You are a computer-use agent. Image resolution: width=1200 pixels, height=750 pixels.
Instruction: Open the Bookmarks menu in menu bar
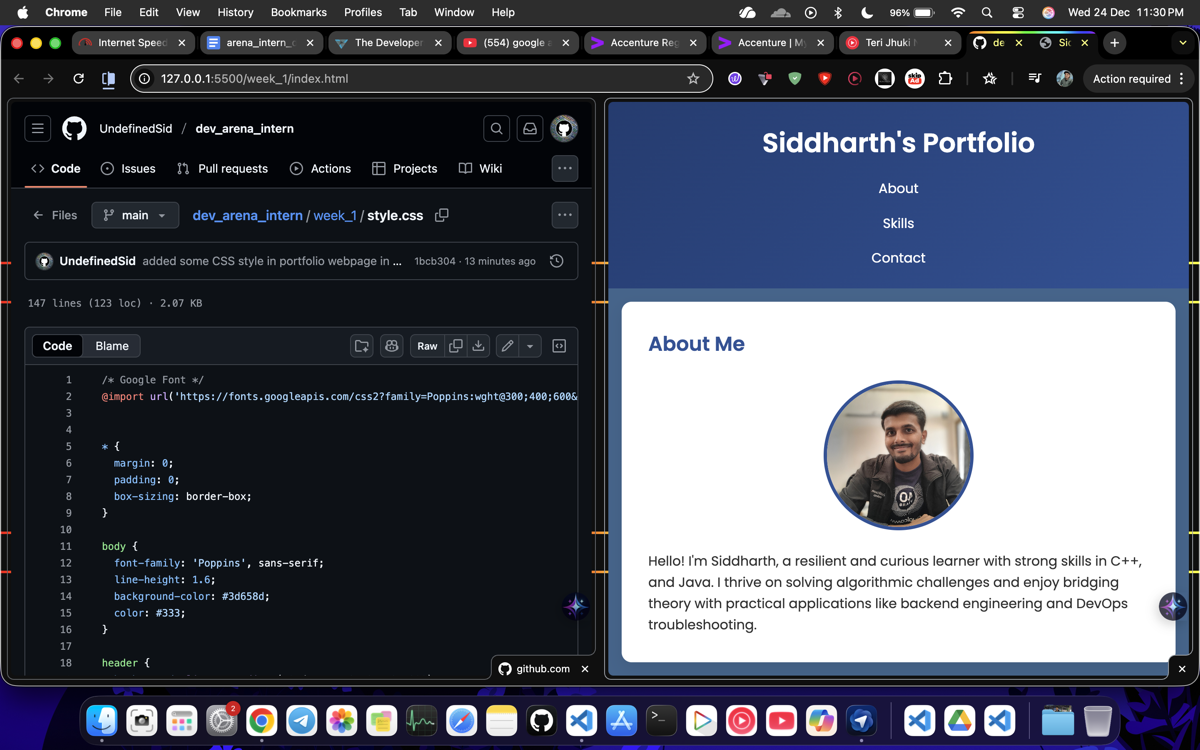pos(298,12)
